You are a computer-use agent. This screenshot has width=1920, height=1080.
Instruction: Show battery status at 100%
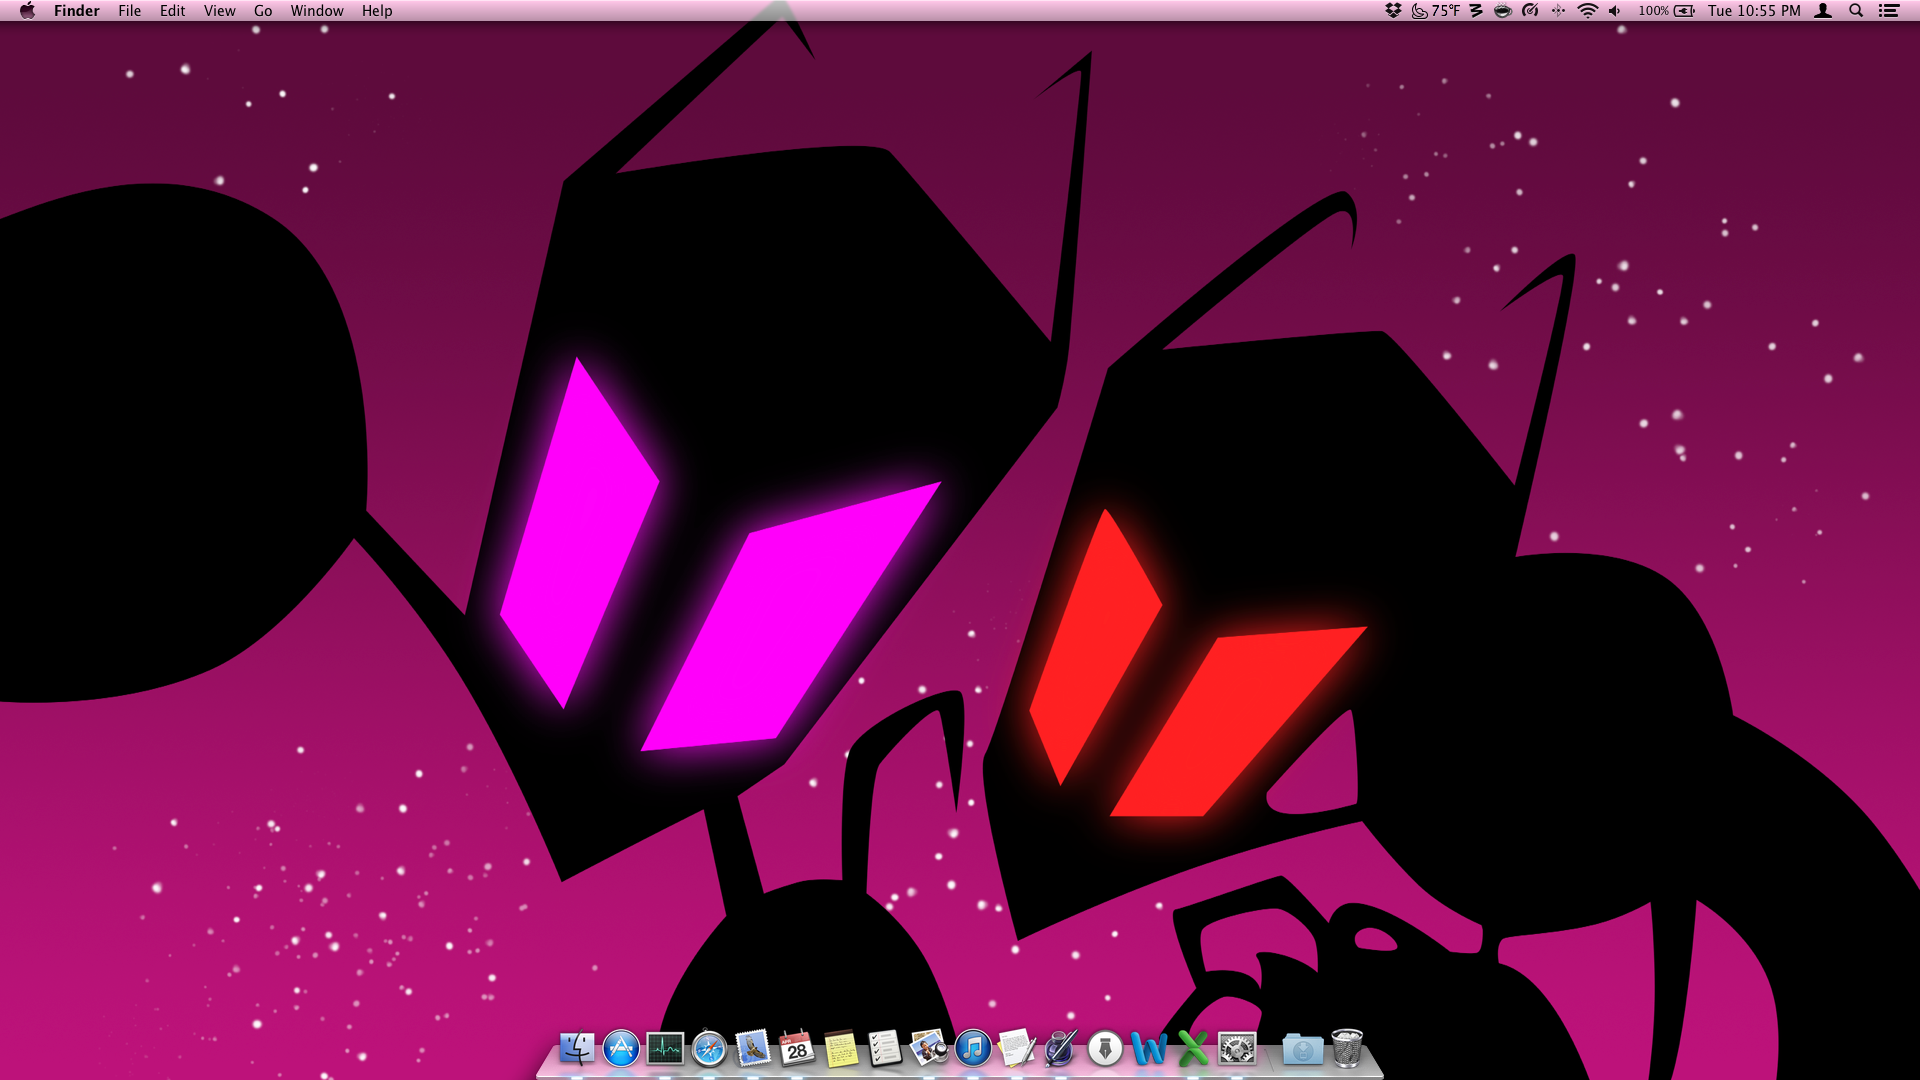1666,11
